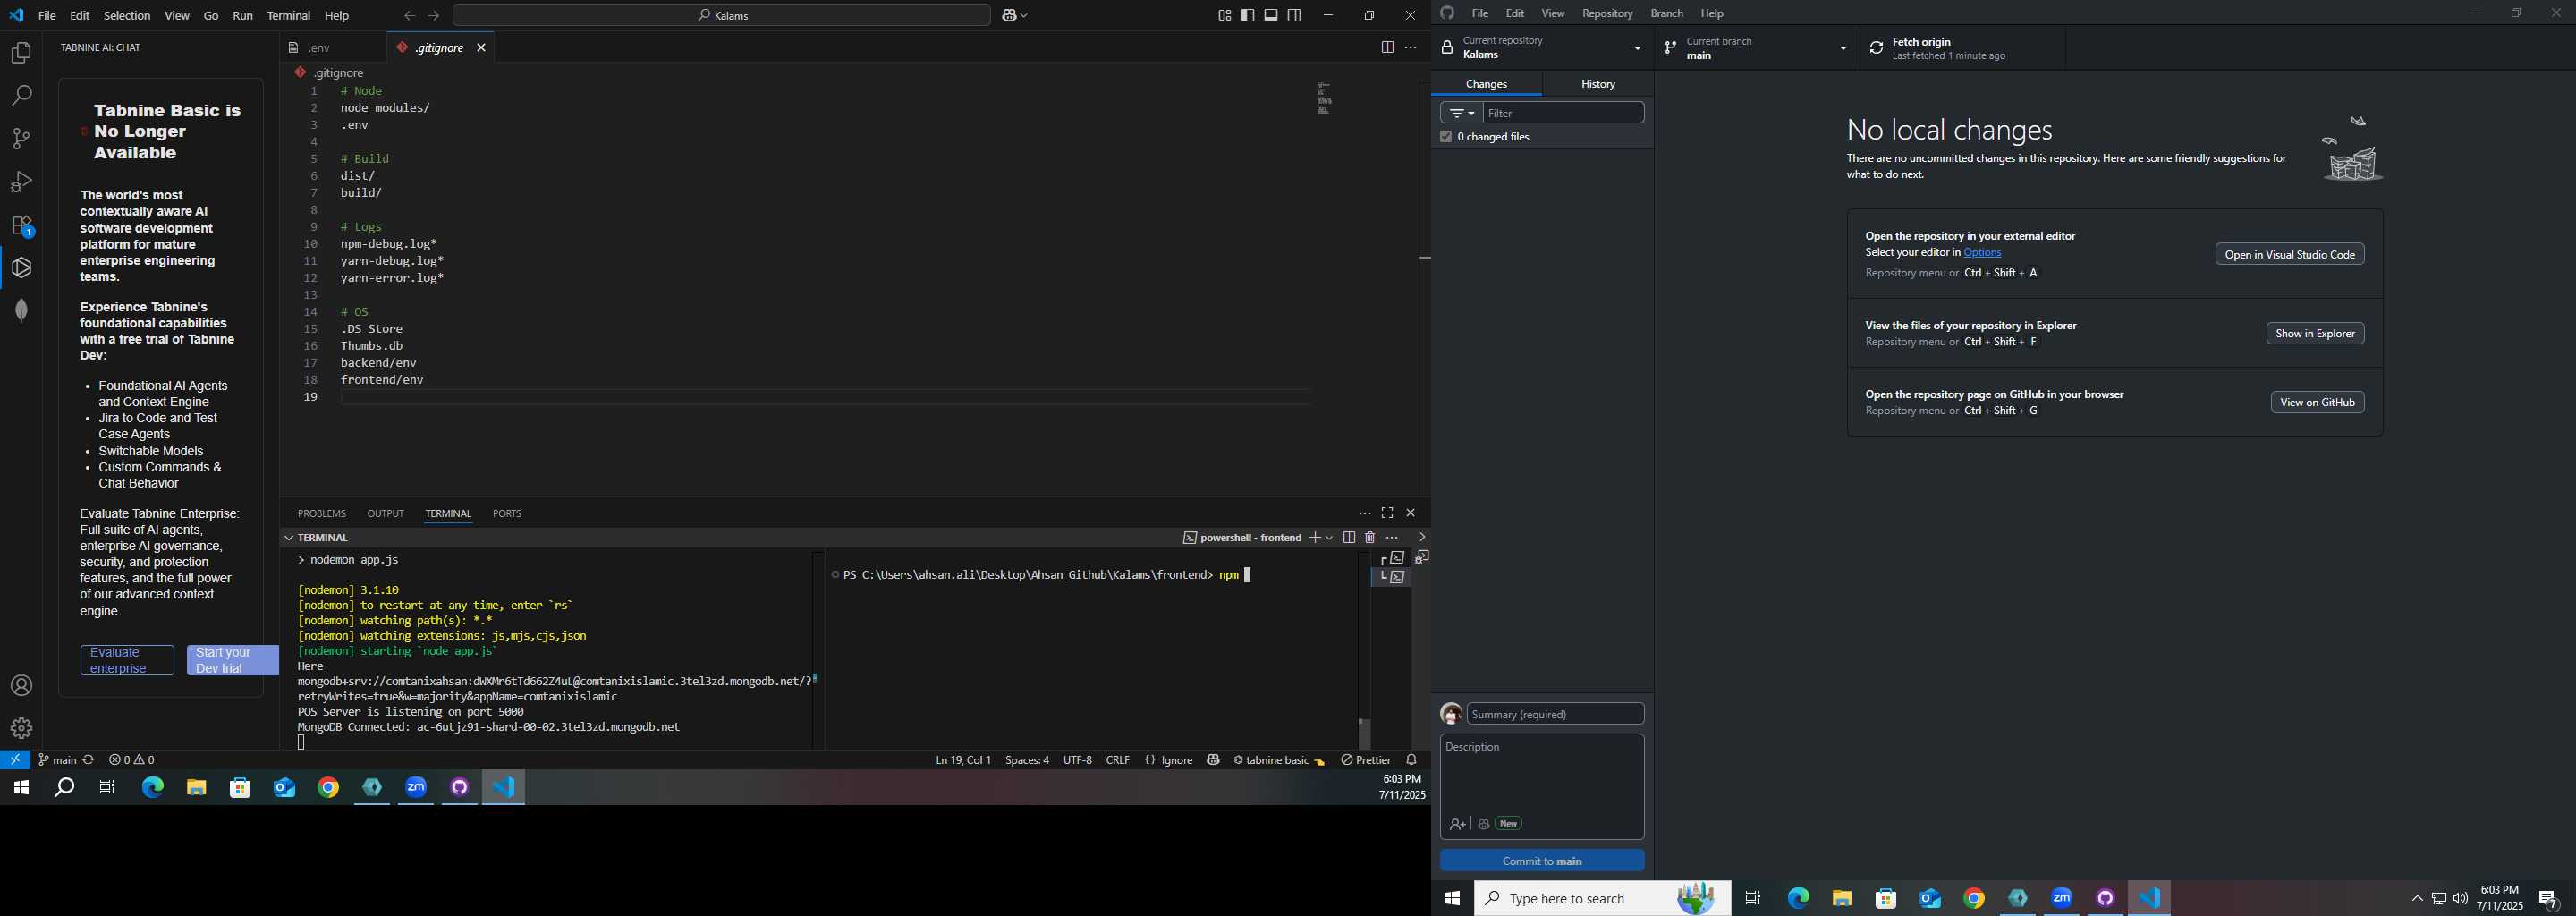Toggle VS Code bottom panel layout
Image resolution: width=2576 pixels, height=916 pixels.
pyautogui.click(x=1271, y=16)
